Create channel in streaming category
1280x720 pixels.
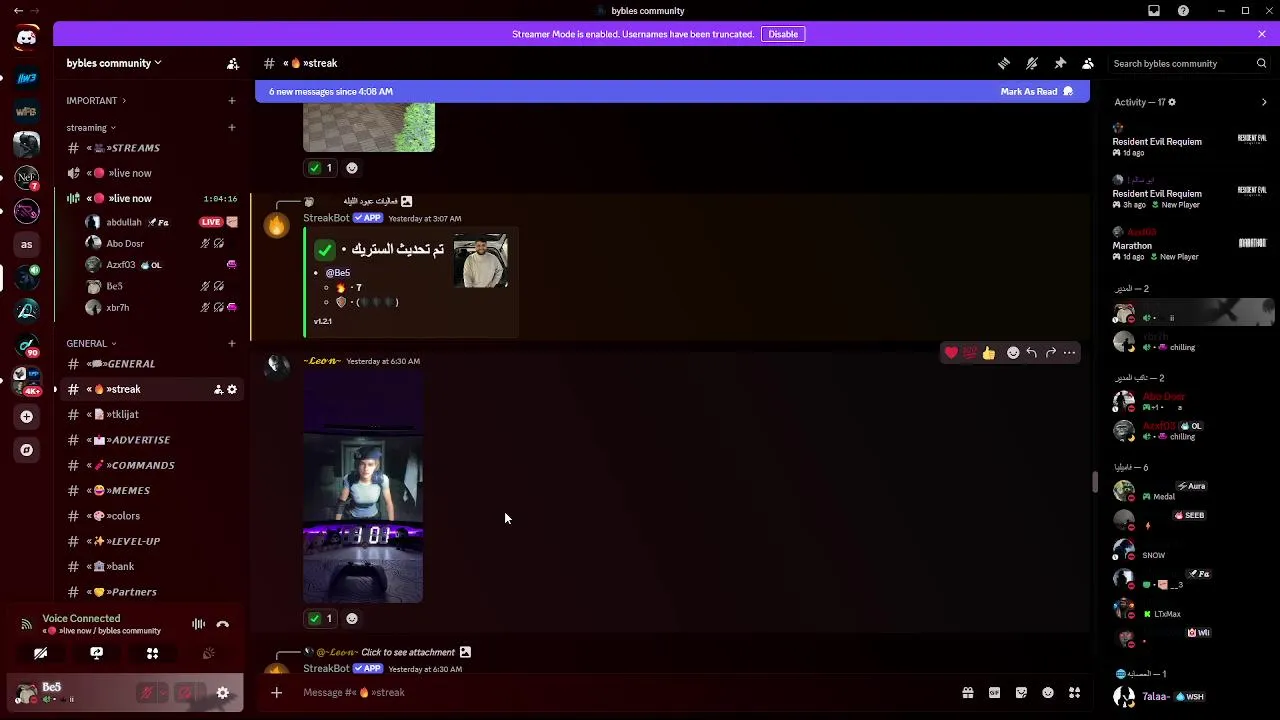tap(232, 127)
